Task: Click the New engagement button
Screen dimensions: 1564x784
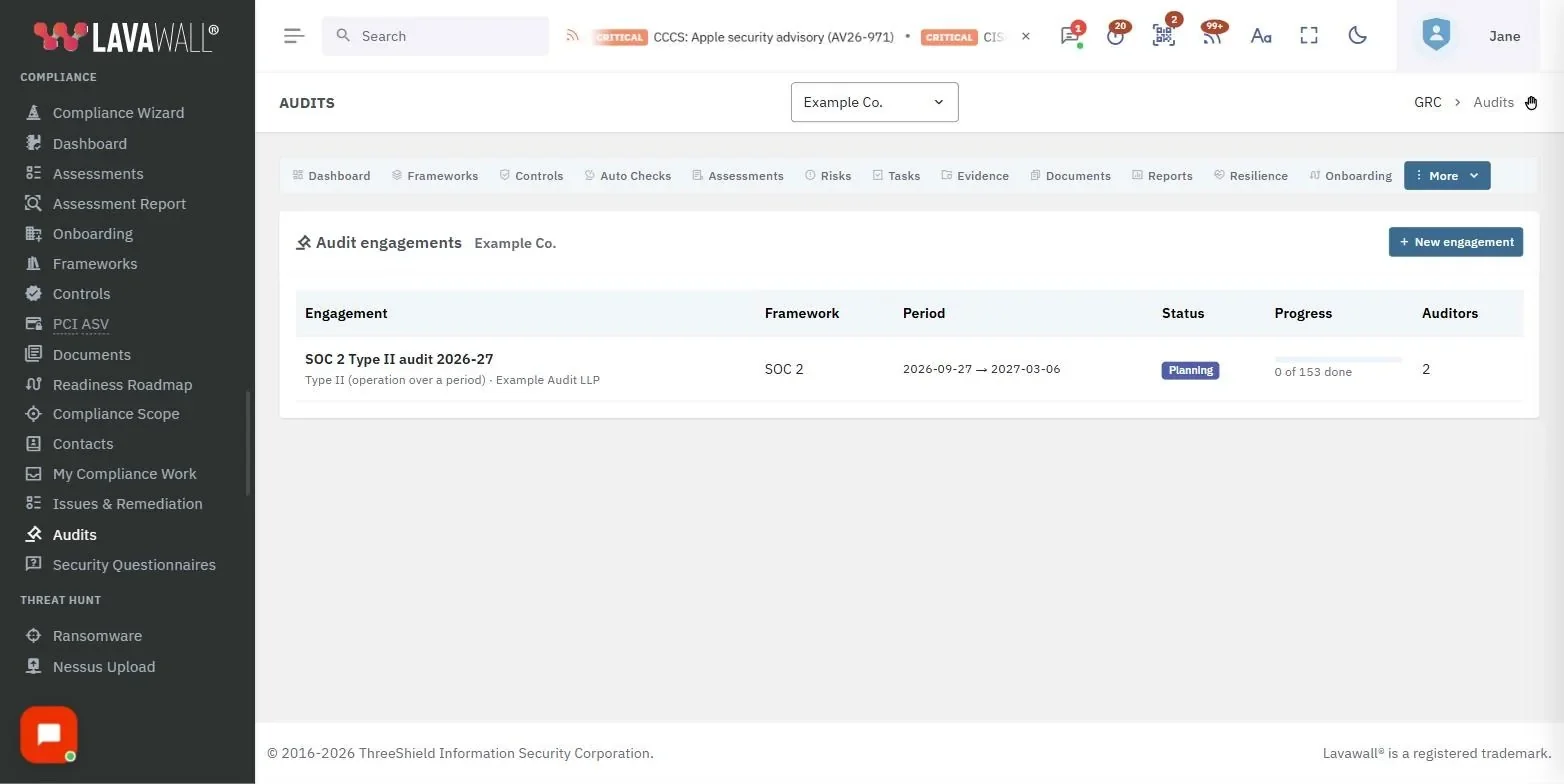Action: coord(1456,242)
